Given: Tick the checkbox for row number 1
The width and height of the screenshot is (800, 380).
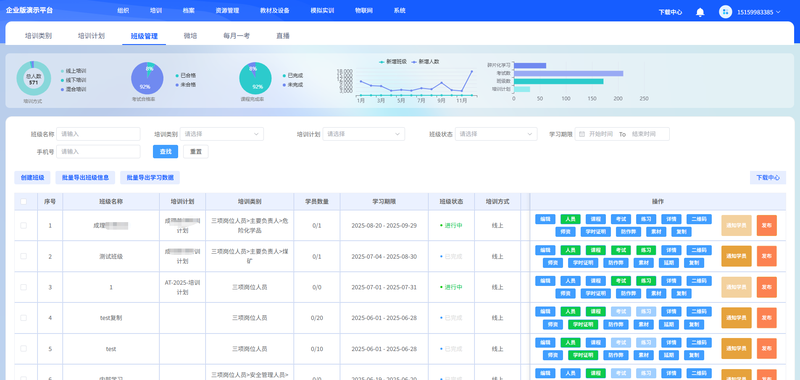Looking at the screenshot, I should (x=23, y=225).
